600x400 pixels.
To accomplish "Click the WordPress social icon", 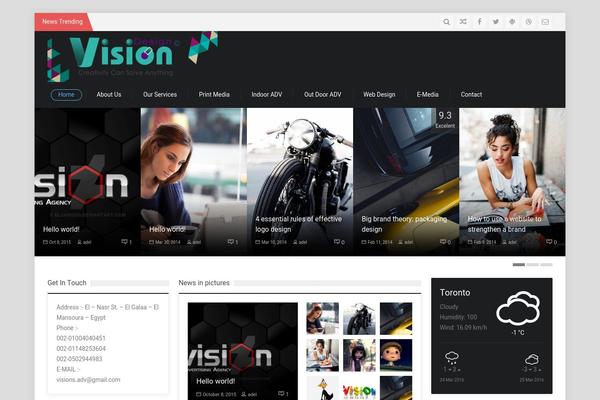I will pos(528,22).
